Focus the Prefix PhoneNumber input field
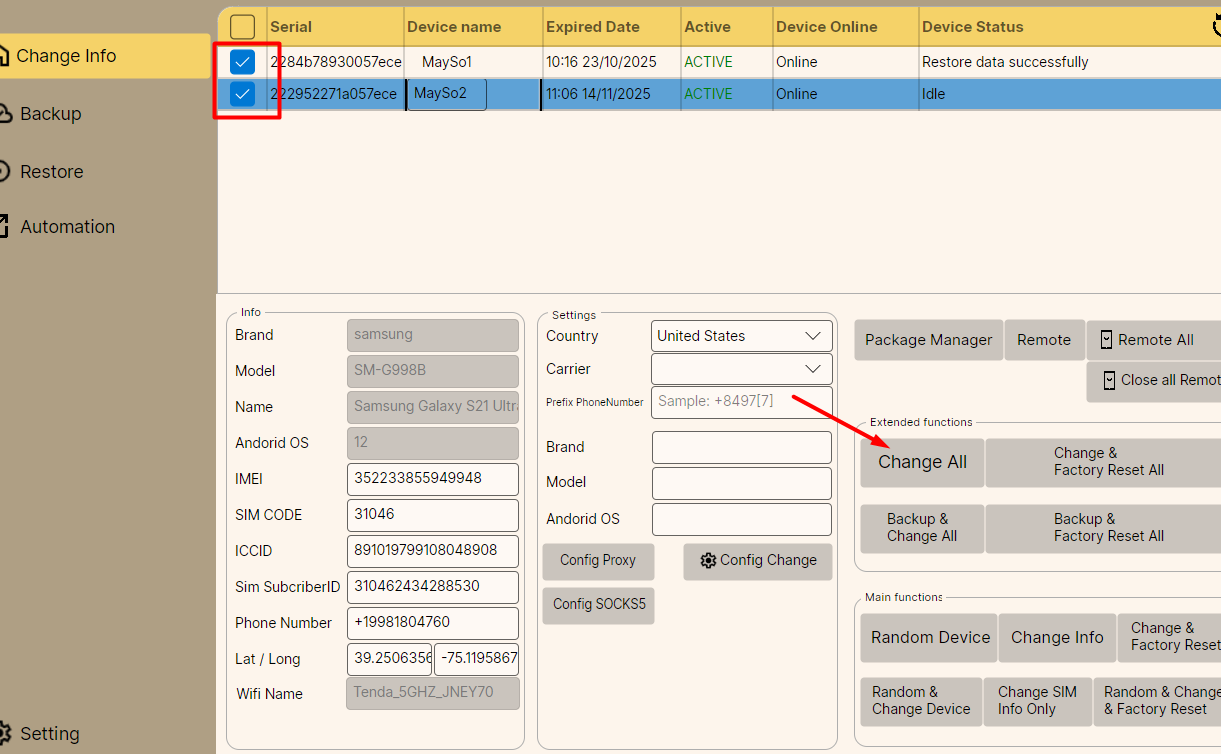Viewport: 1221px width, 754px height. coord(741,402)
